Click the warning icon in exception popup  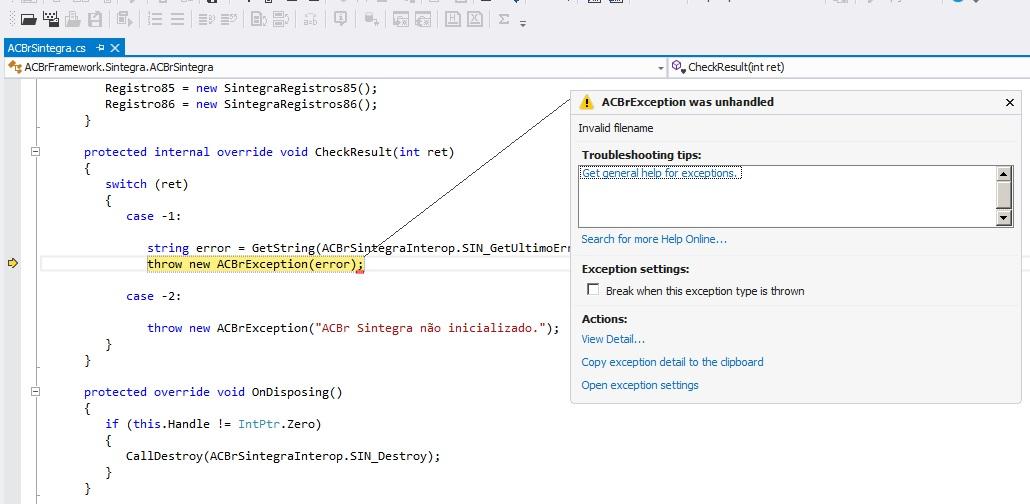pos(586,103)
